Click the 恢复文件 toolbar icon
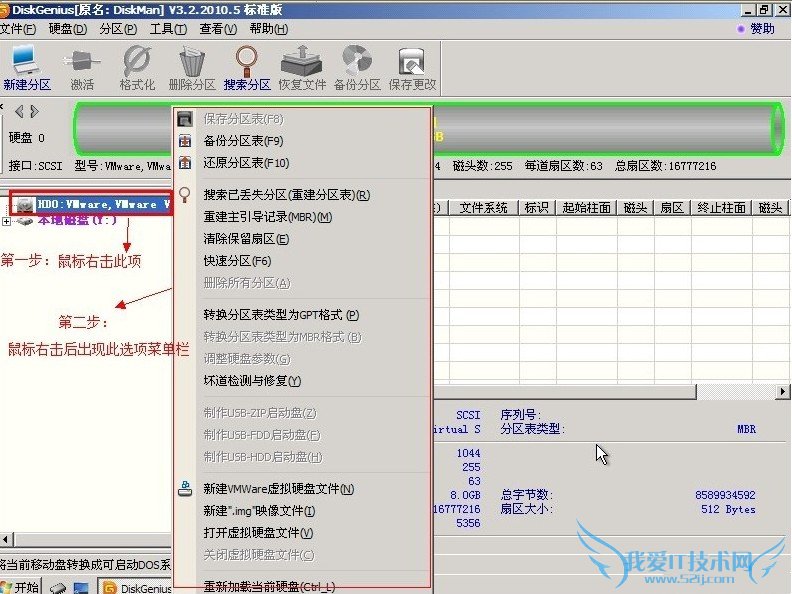The image size is (792, 594). click(302, 68)
